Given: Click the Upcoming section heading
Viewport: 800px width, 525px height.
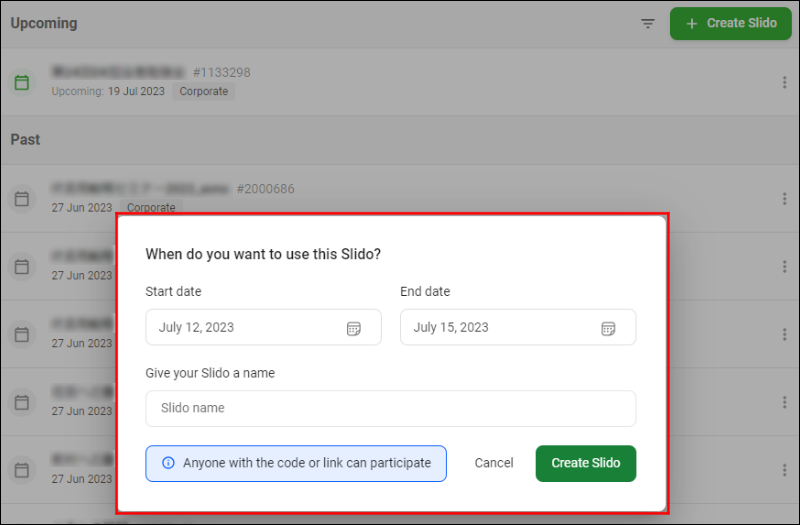Looking at the screenshot, I should click(x=44, y=23).
